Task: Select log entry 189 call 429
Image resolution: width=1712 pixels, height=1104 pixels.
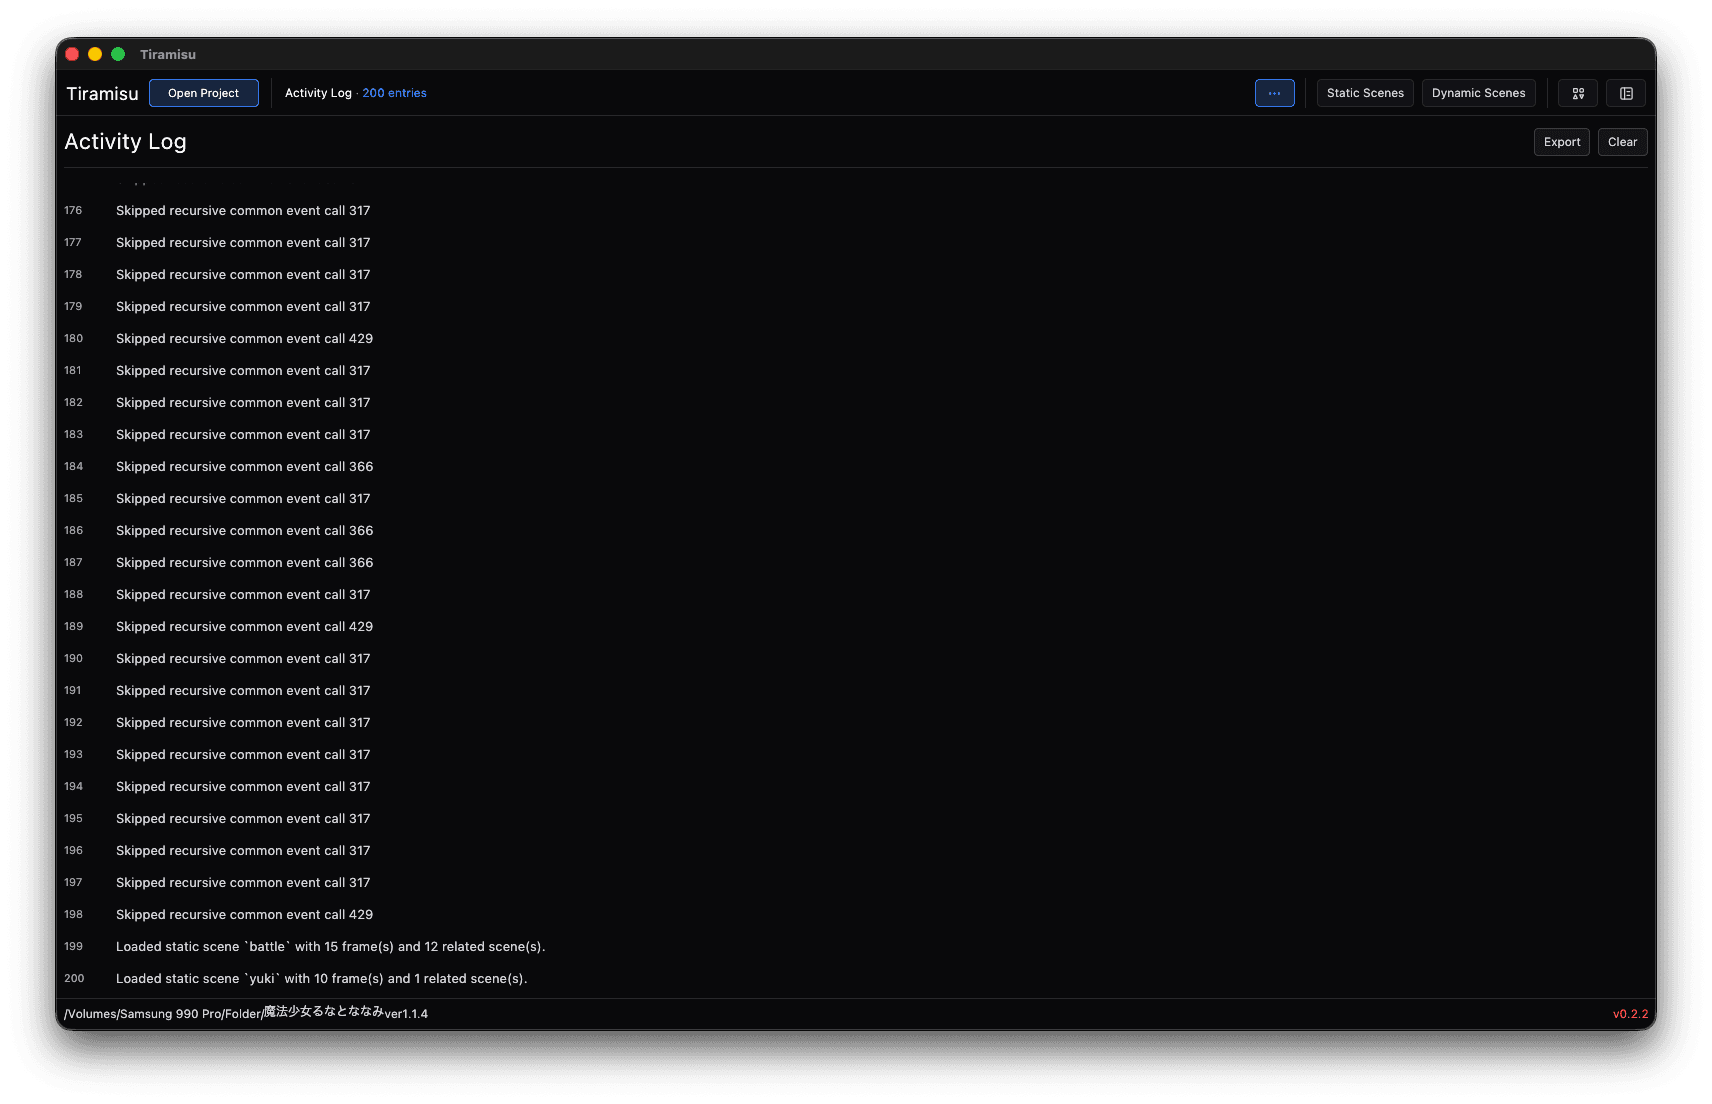Action: [855, 627]
